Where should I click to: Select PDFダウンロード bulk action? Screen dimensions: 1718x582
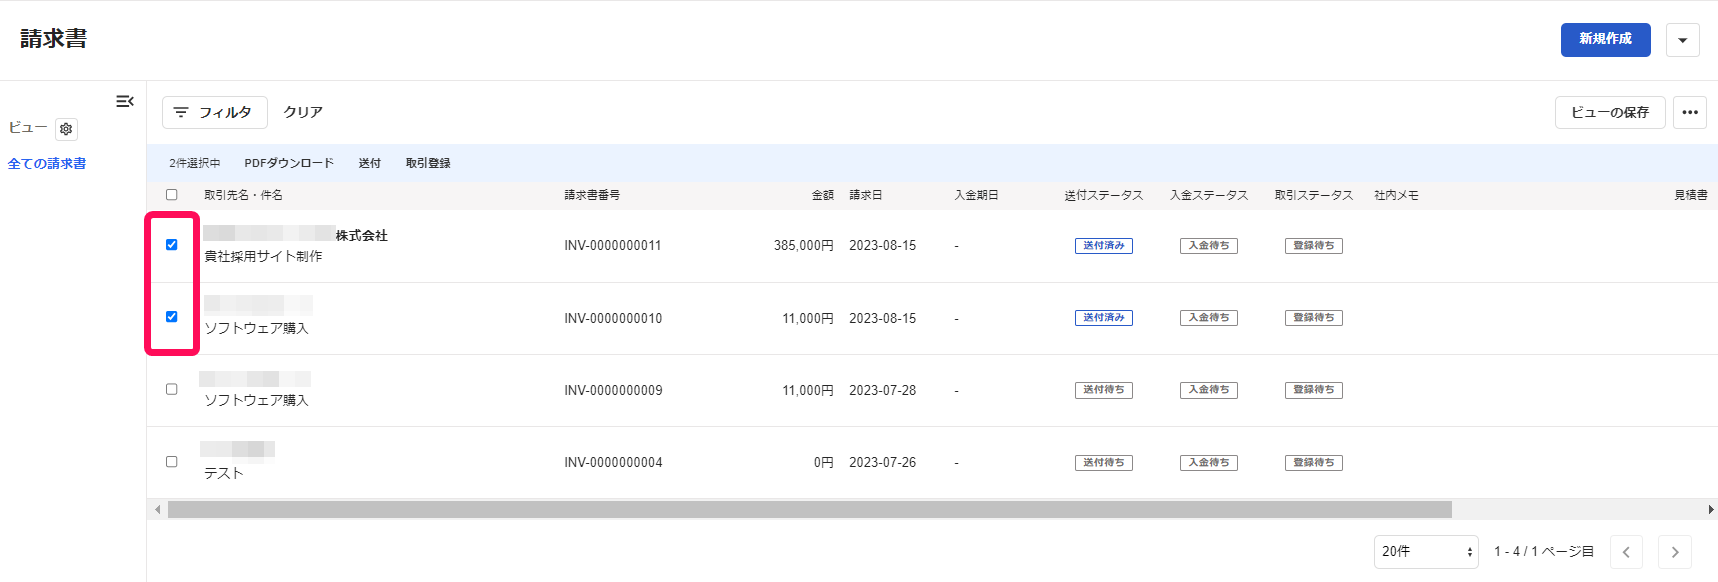coord(289,163)
